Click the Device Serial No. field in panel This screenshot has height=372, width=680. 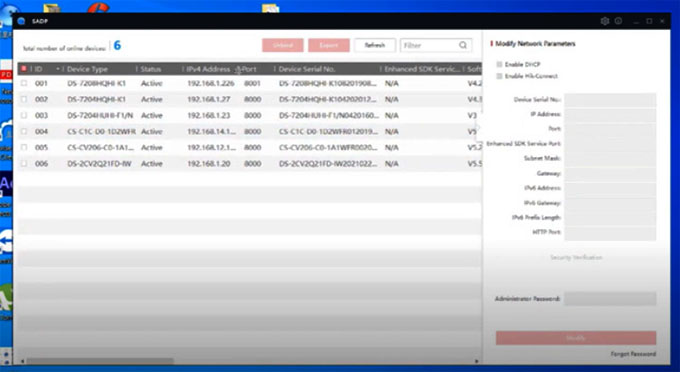(610, 100)
